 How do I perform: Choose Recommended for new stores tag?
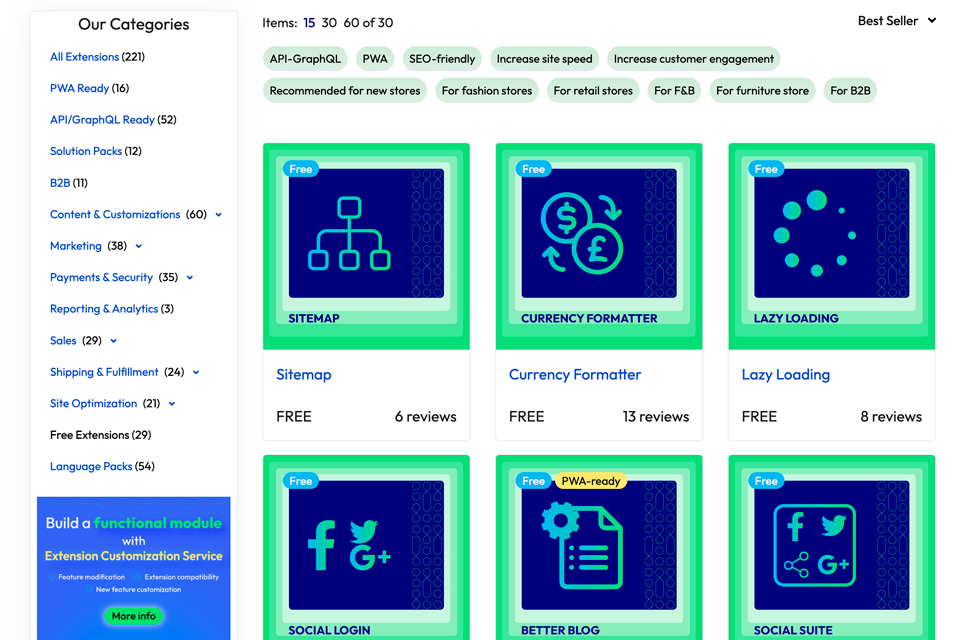pyautogui.click(x=345, y=91)
